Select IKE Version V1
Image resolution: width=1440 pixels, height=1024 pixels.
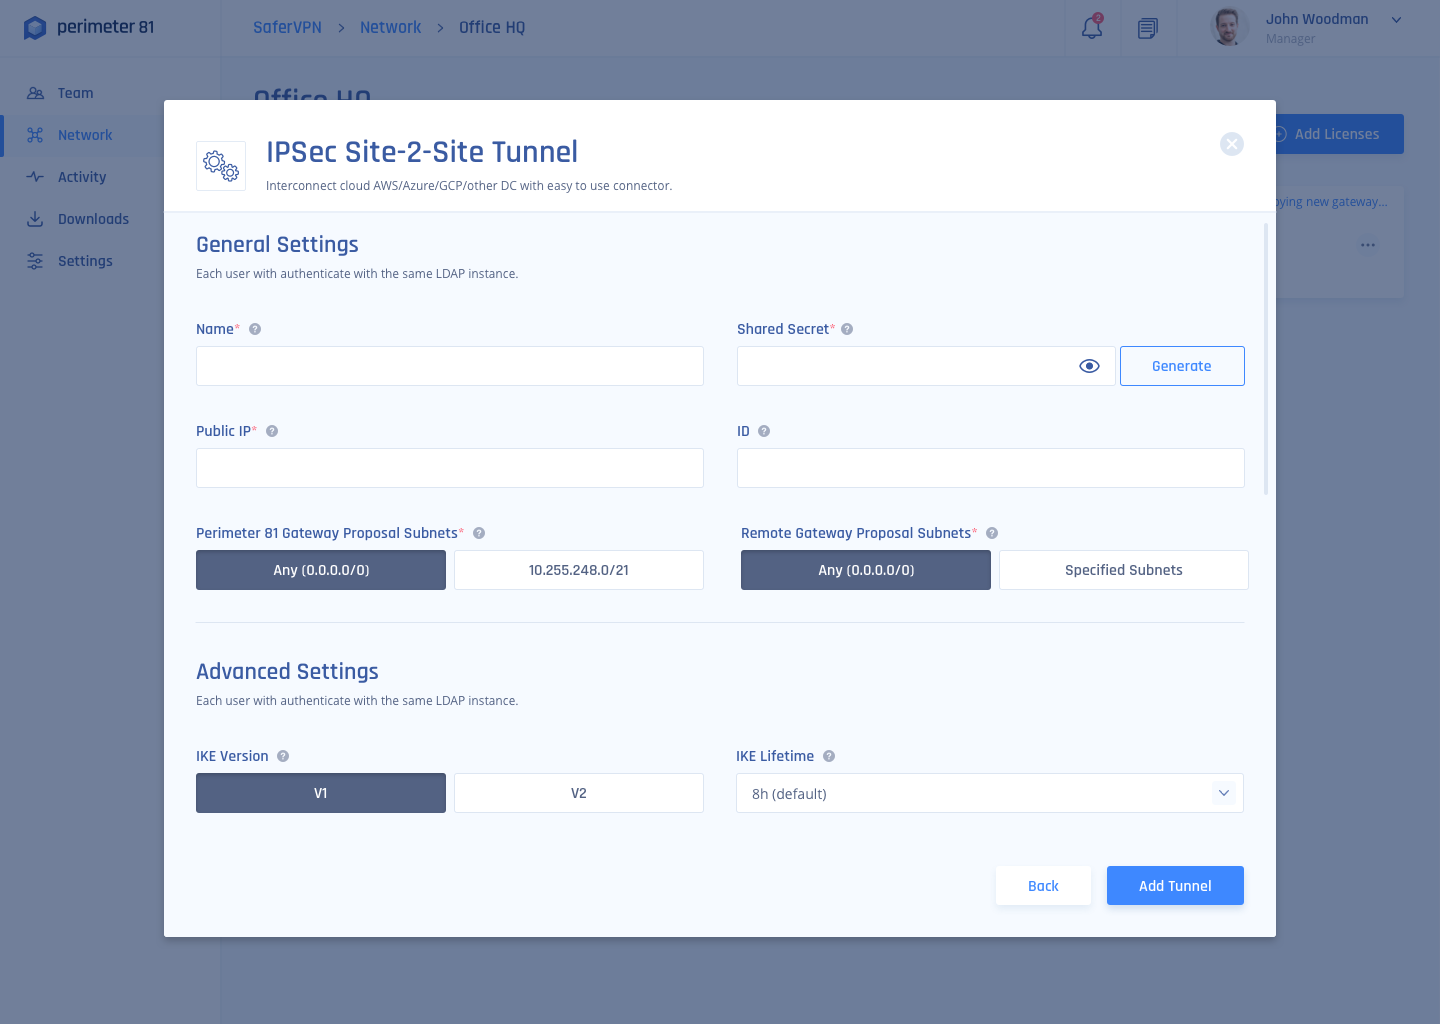(x=321, y=793)
